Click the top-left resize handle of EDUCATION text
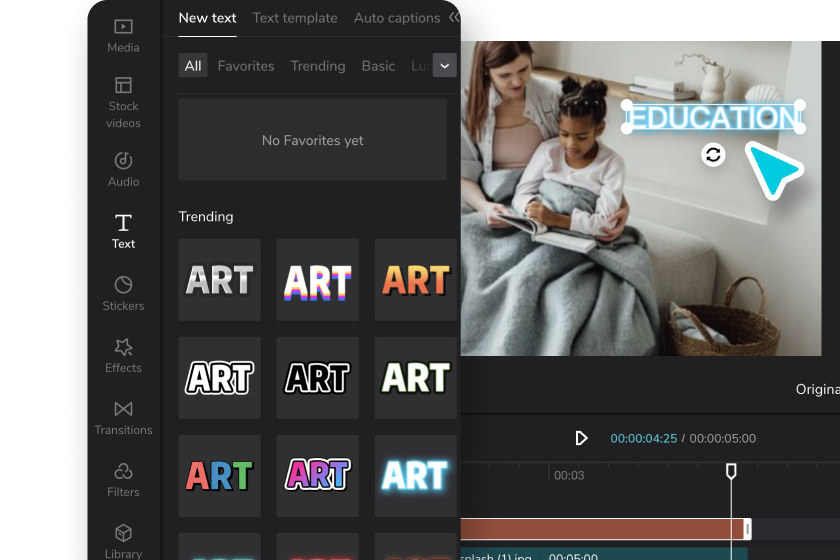The image size is (840, 560). (627, 105)
